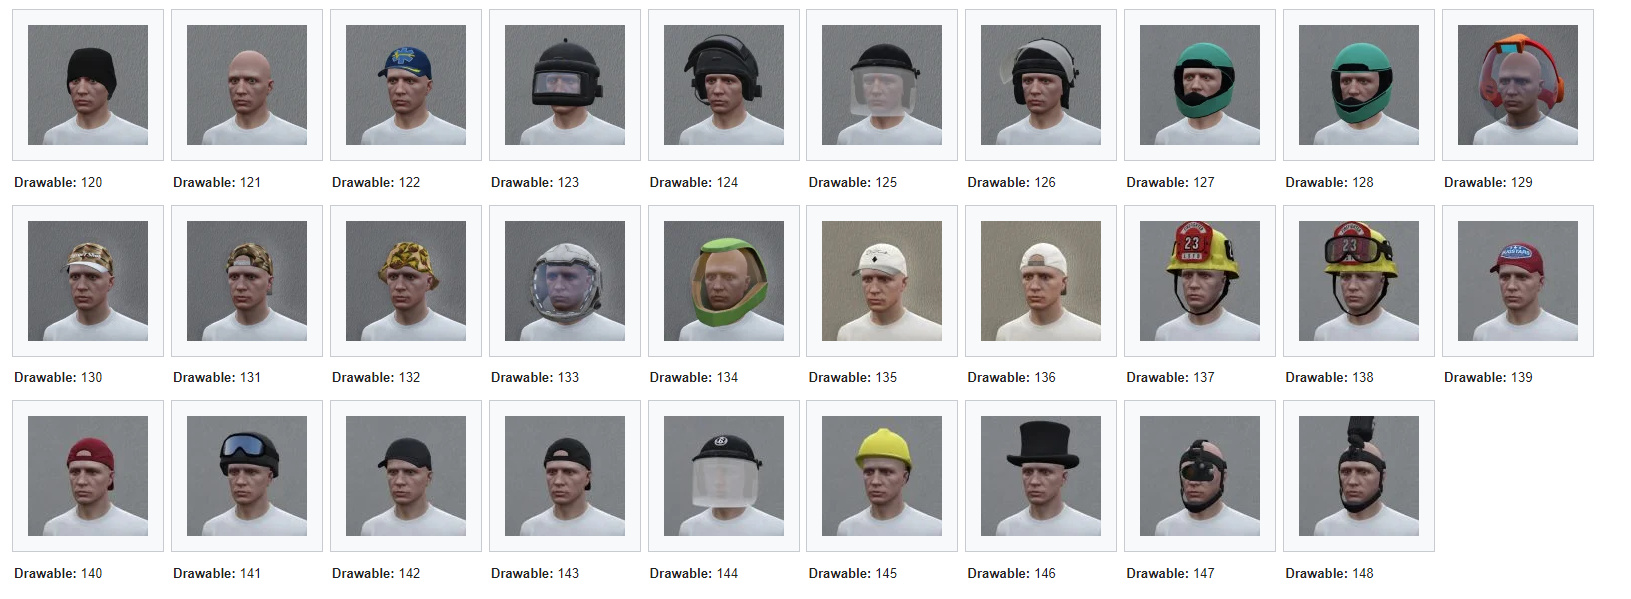Choose the teal motorcycle helmet, Drawable 127
Viewport: 1631px width, 599px height.
pos(1200,85)
